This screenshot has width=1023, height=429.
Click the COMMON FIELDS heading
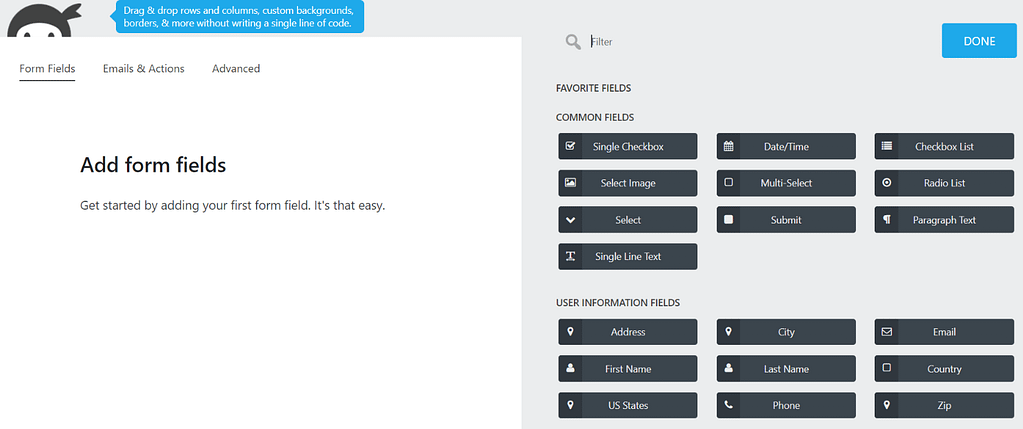595,117
